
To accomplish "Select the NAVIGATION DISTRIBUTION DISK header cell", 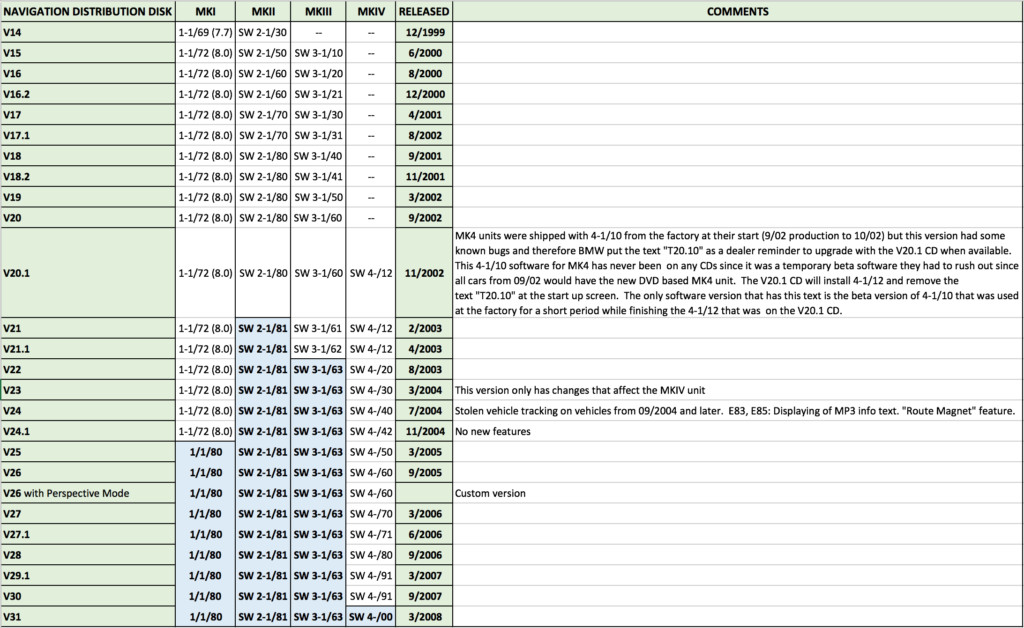I will (88, 11).
